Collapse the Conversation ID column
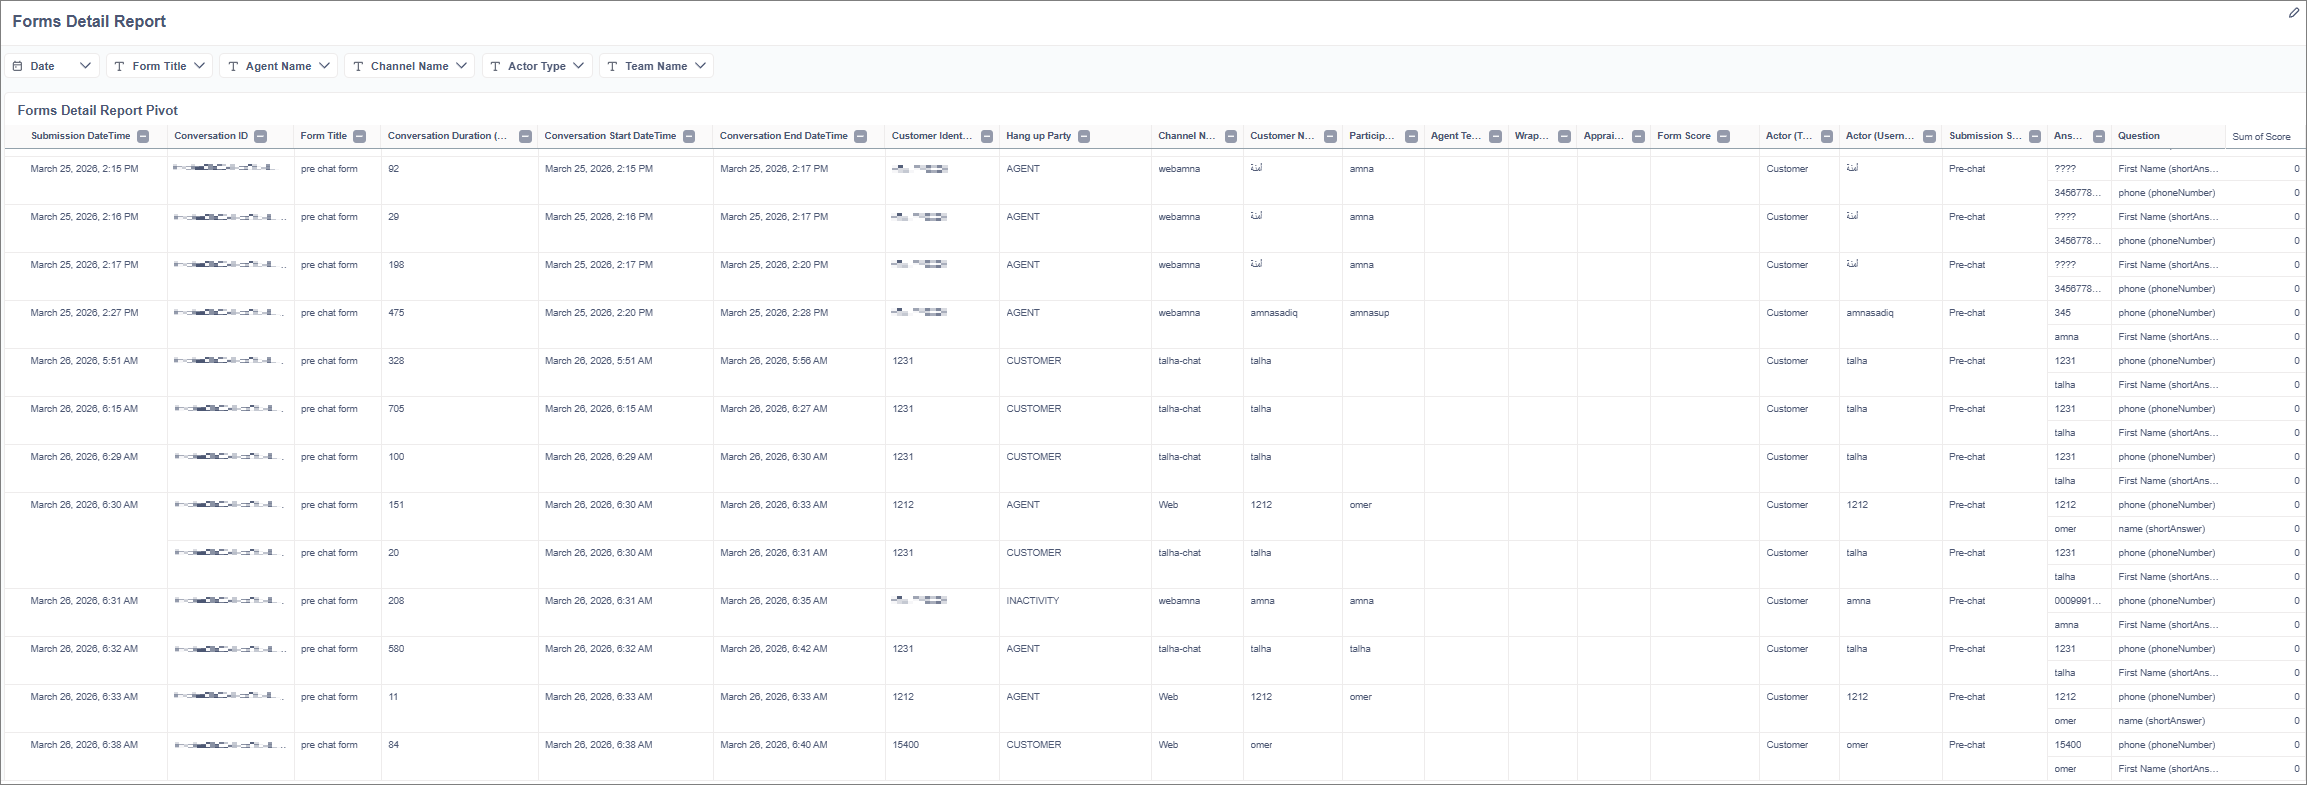Screen dimensions: 2307x785 [x=261, y=137]
